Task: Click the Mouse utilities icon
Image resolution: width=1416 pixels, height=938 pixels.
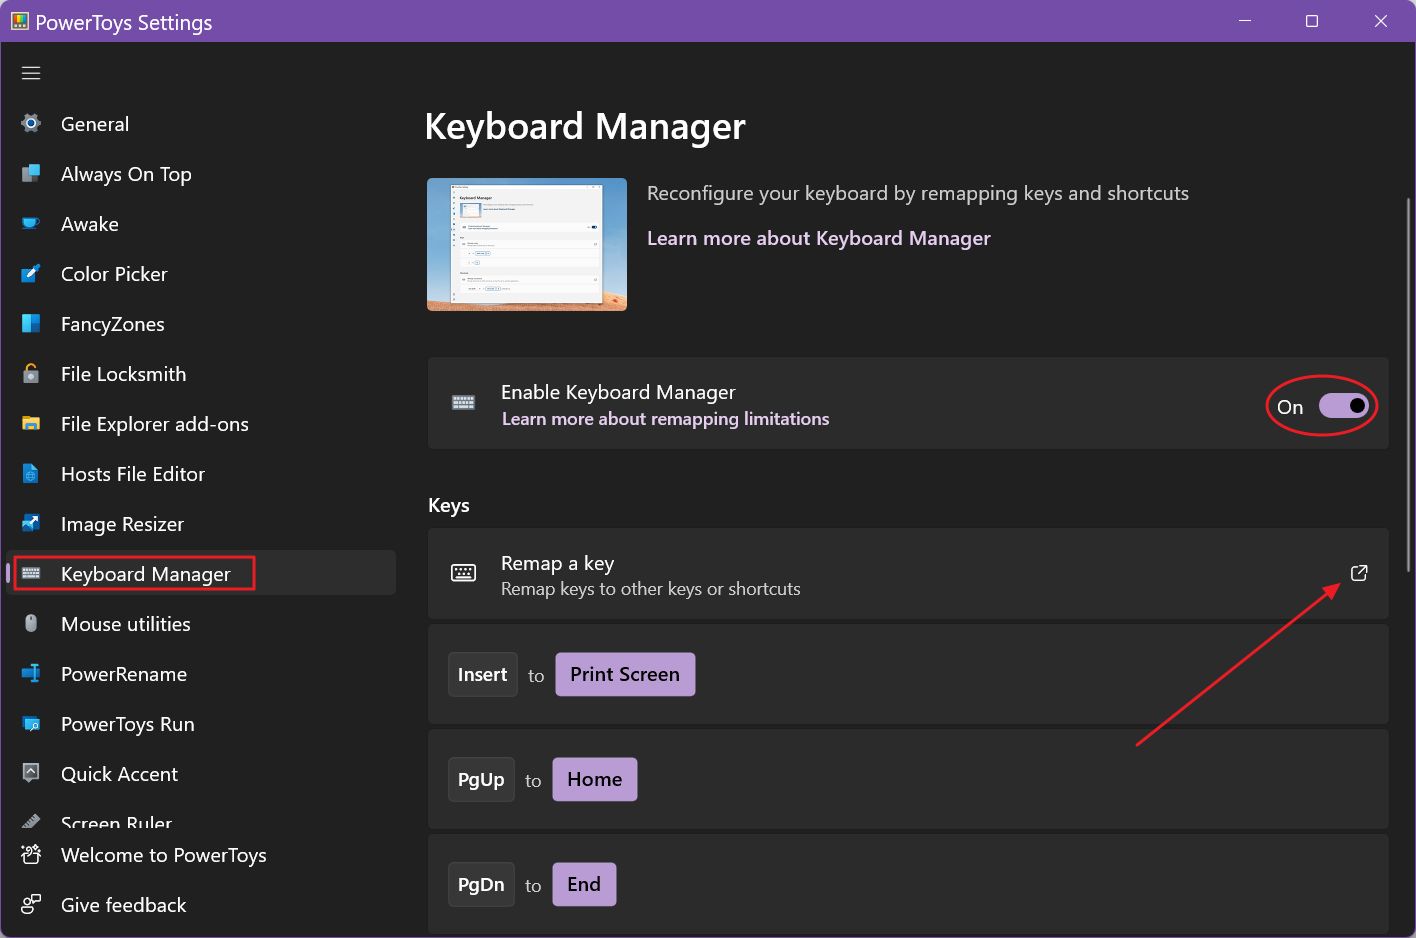Action: tap(31, 624)
